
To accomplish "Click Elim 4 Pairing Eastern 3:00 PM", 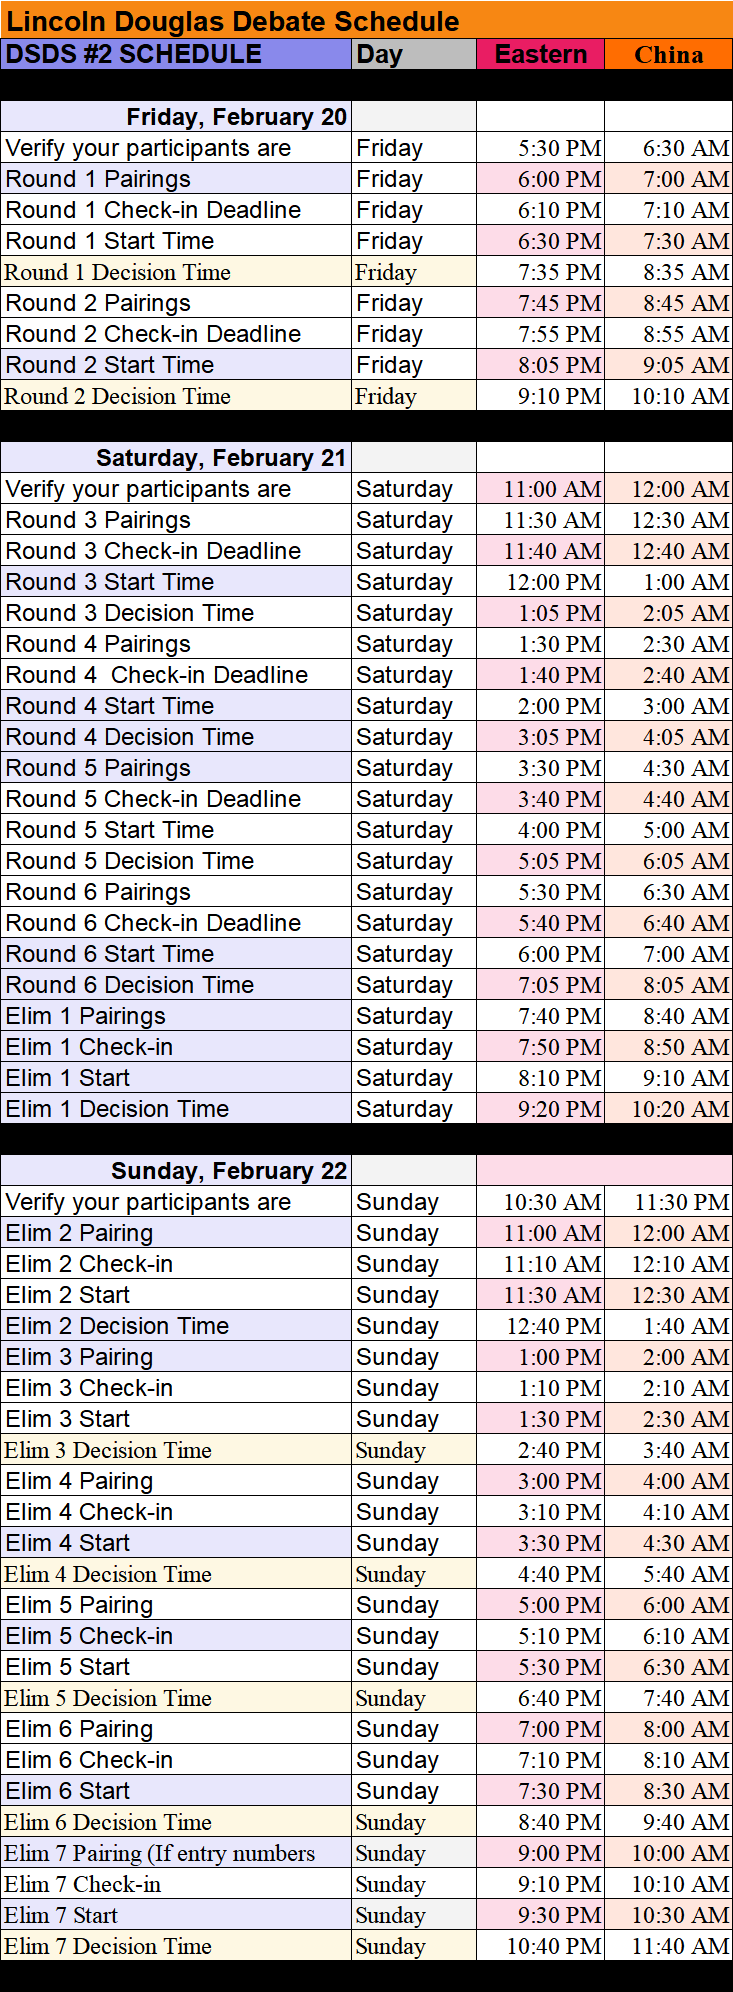I will pos(559,1481).
